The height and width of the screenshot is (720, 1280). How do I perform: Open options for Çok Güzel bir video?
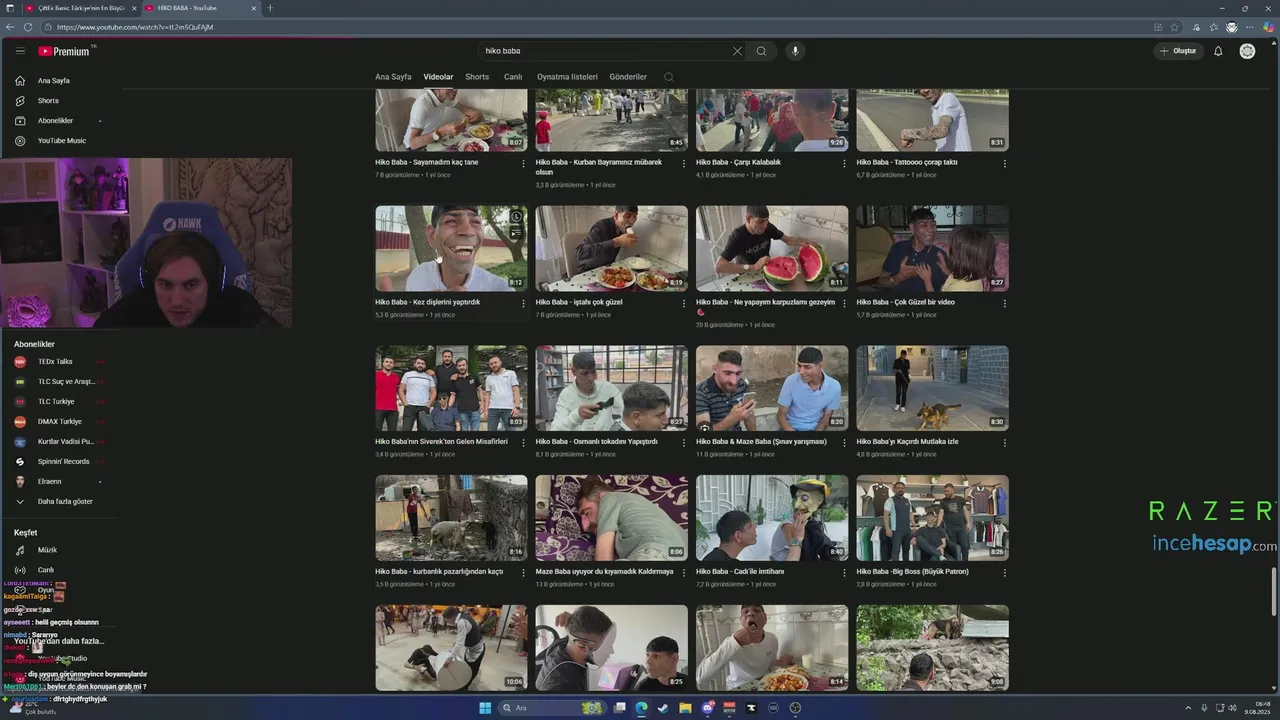[x=1004, y=303]
